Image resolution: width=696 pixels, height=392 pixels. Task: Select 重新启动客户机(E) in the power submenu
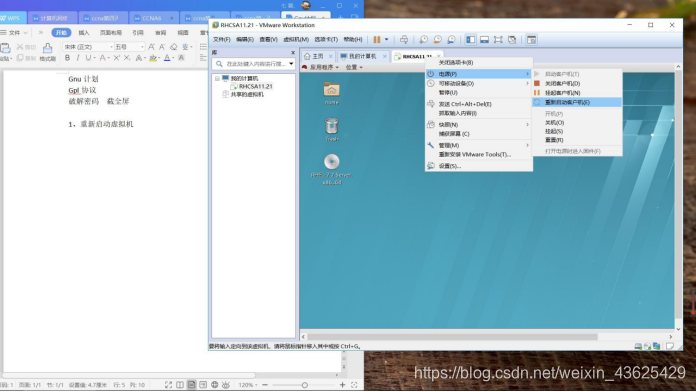point(577,103)
